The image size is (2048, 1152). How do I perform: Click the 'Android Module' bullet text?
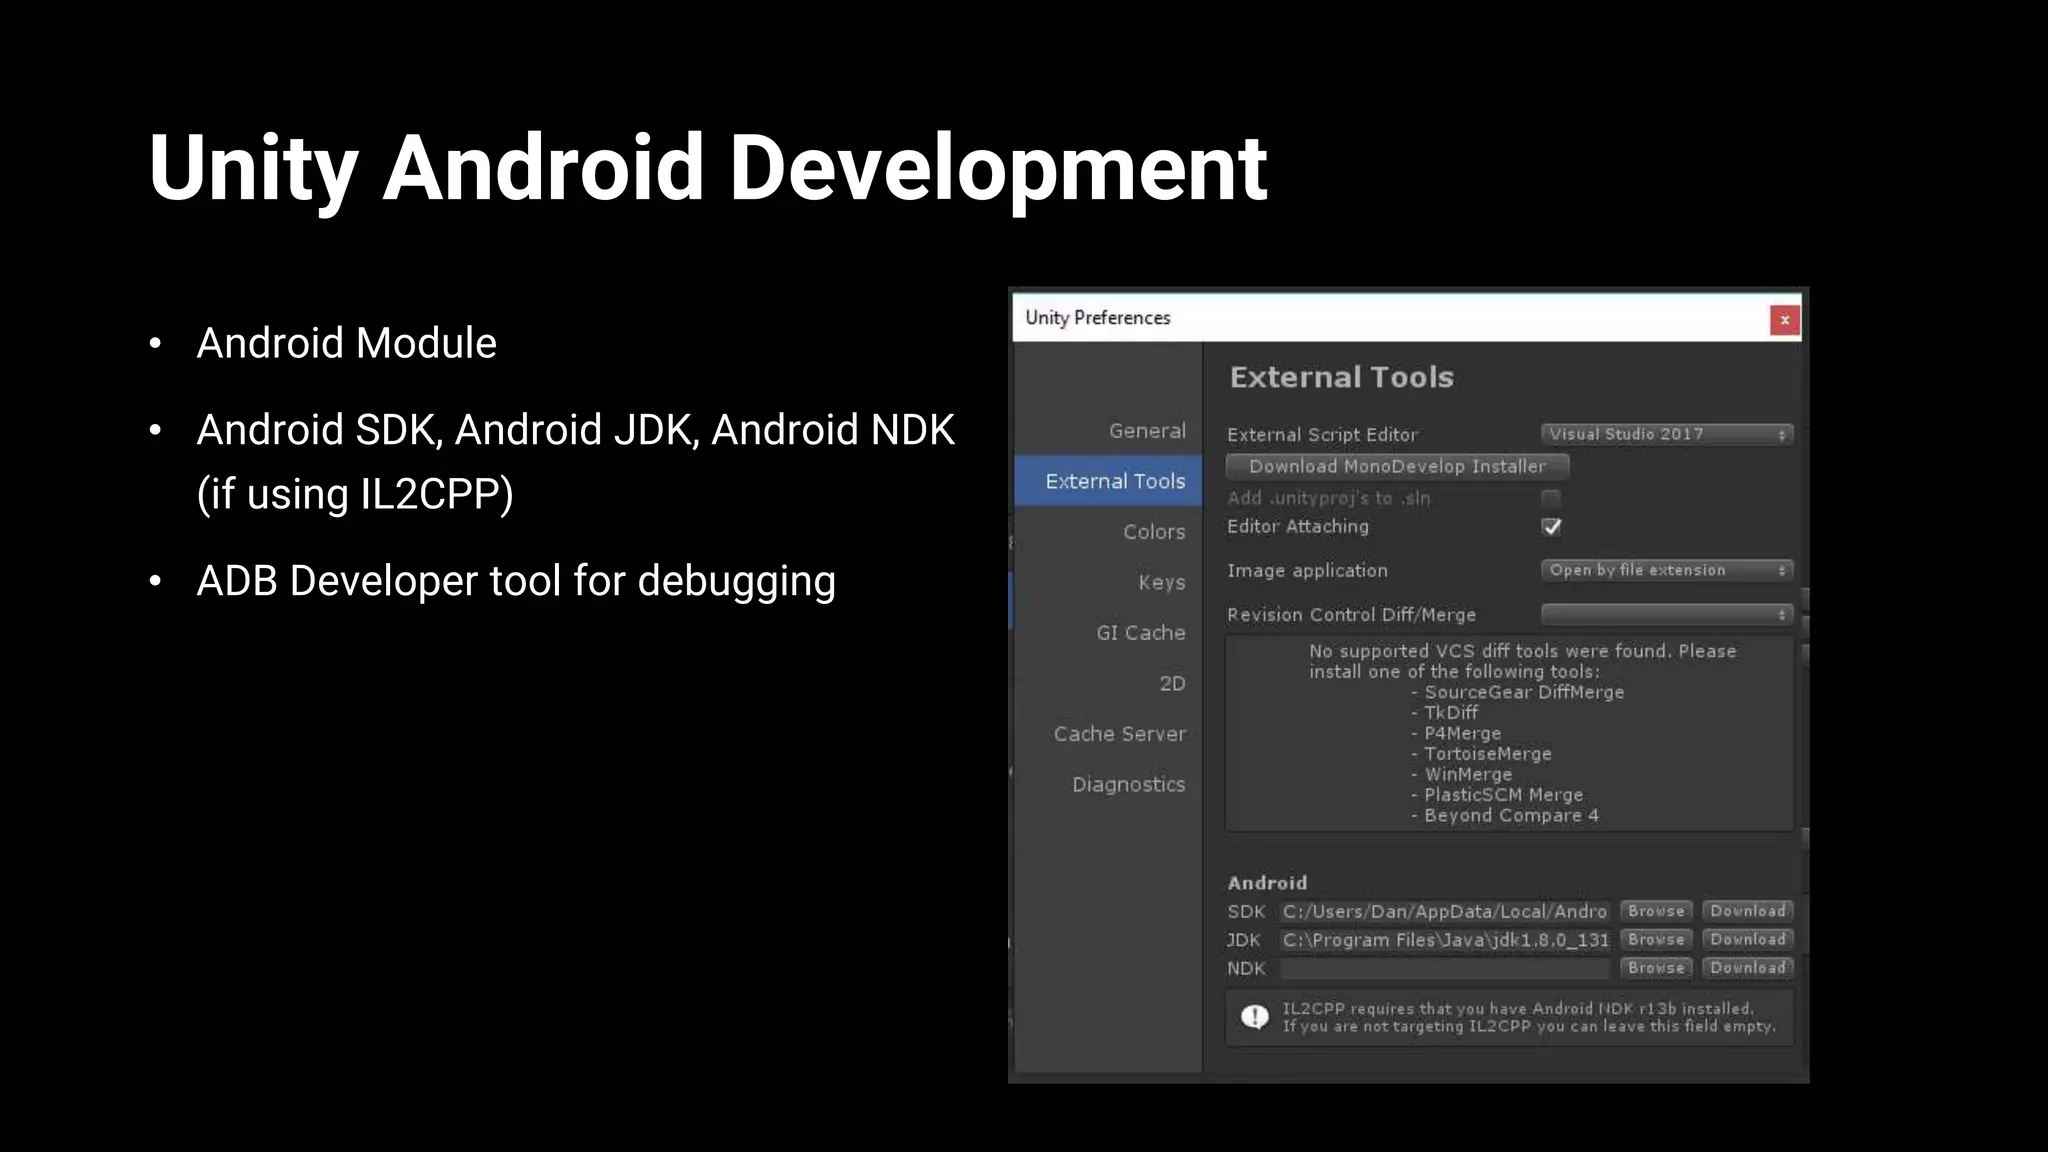(x=346, y=343)
